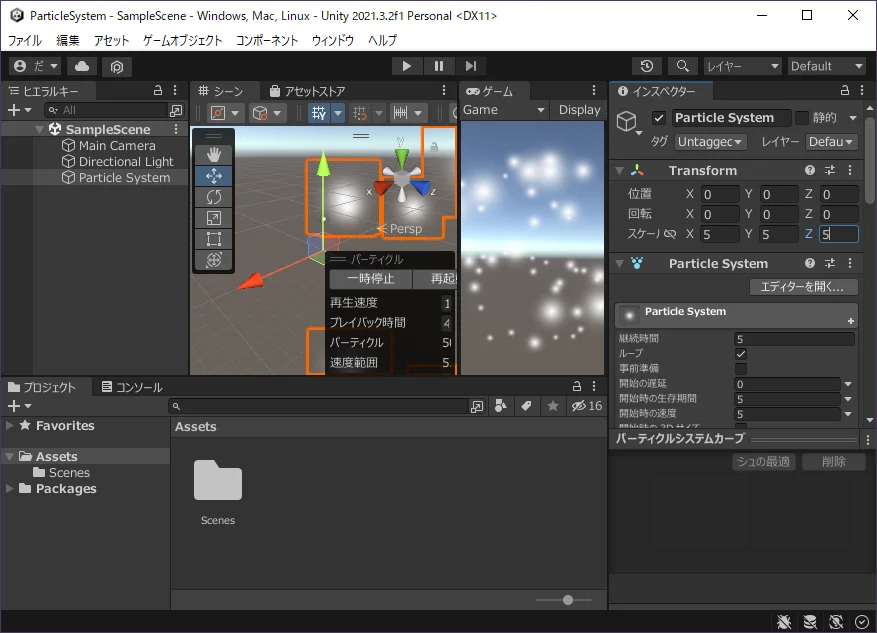Screen dimensions: 877x633
Task: Click the Hierarchy add plus button
Action: (19, 110)
